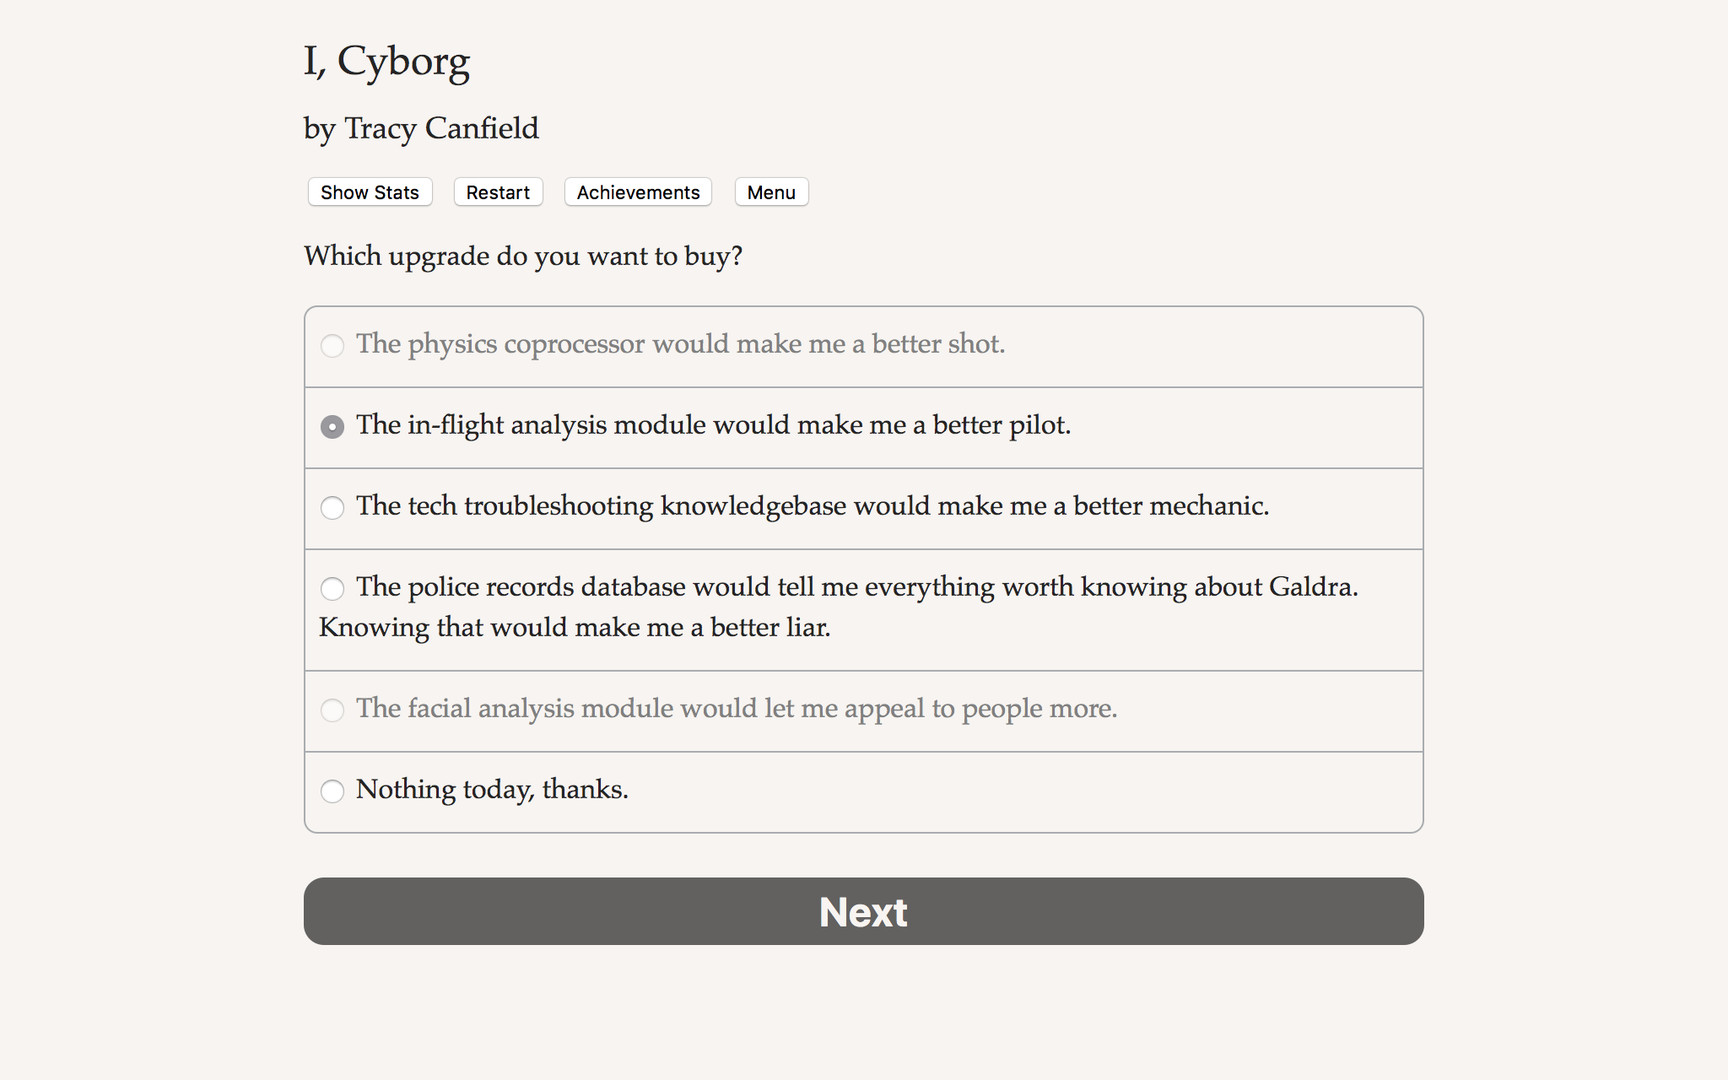The width and height of the screenshot is (1728, 1080).
Task: Select "Nothing today, thanks"
Action: 492,790
